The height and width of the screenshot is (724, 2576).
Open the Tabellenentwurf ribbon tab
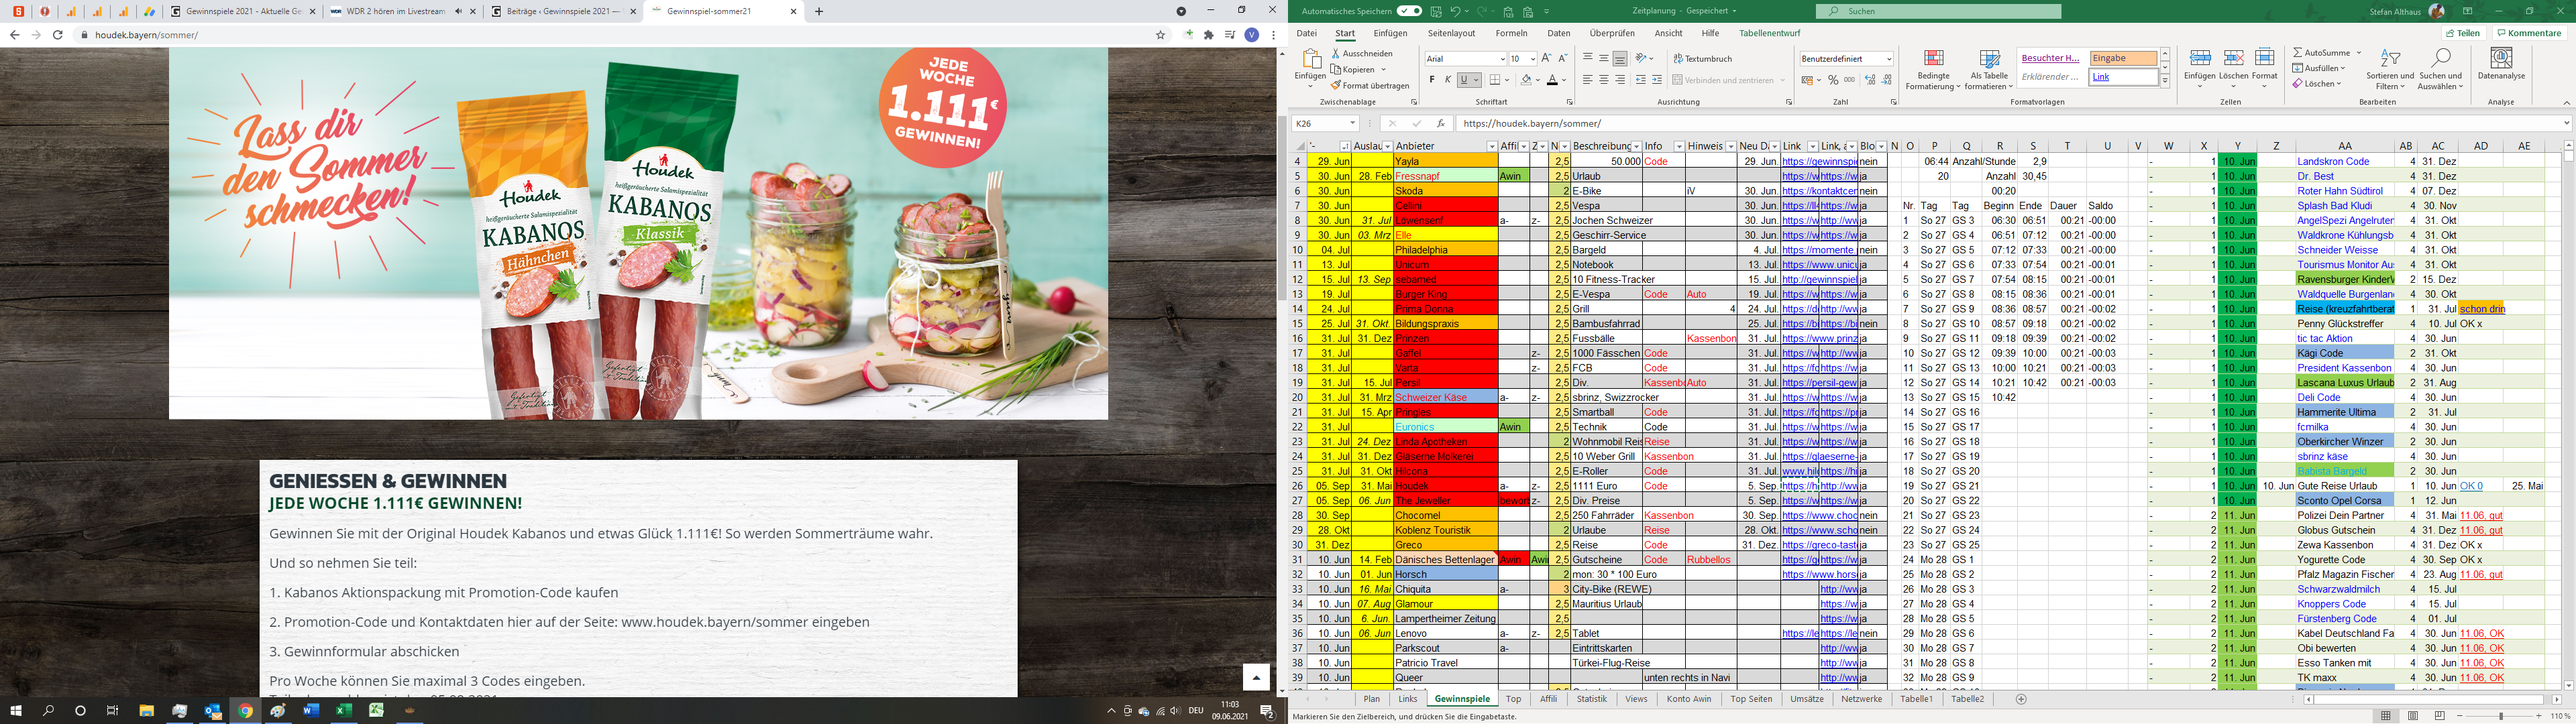1770,33
